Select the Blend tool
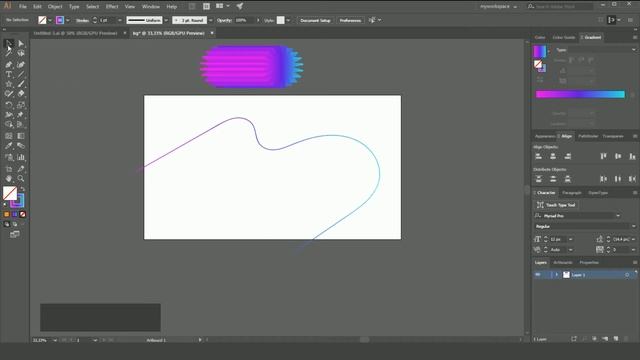The width and height of the screenshot is (640, 360). click(x=21, y=146)
